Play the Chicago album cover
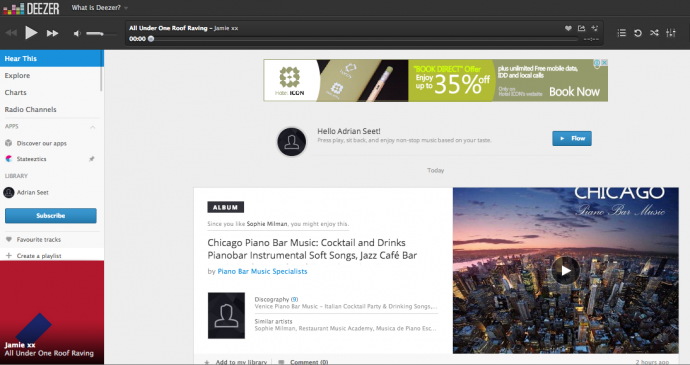 tap(565, 271)
